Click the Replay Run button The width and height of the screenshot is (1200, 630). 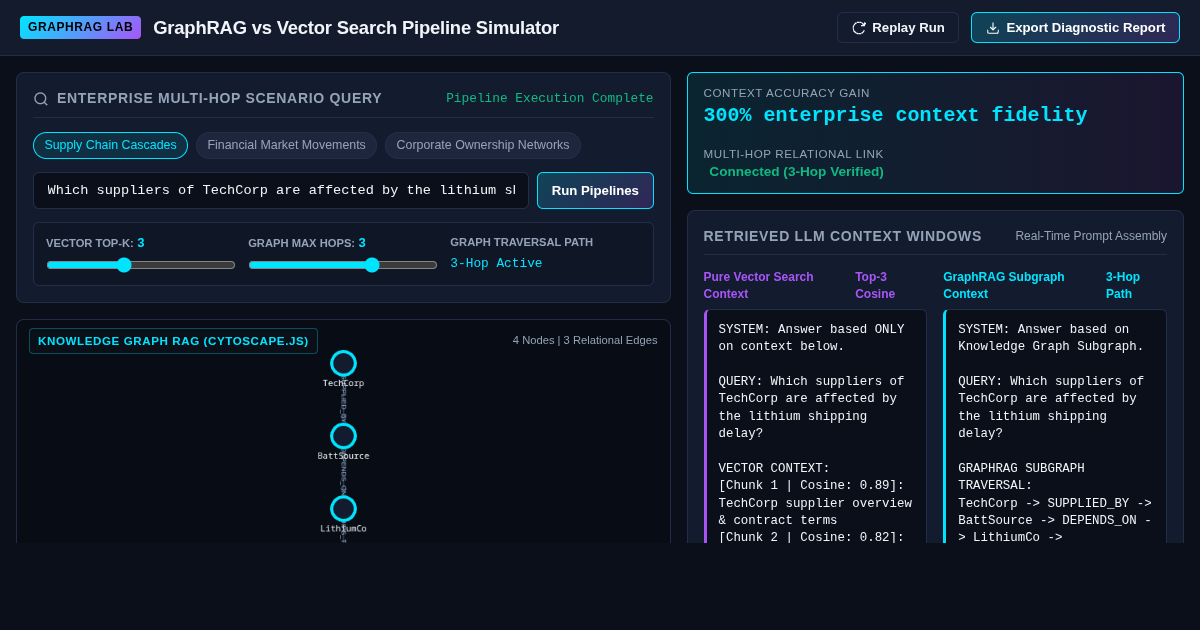[x=897, y=28]
